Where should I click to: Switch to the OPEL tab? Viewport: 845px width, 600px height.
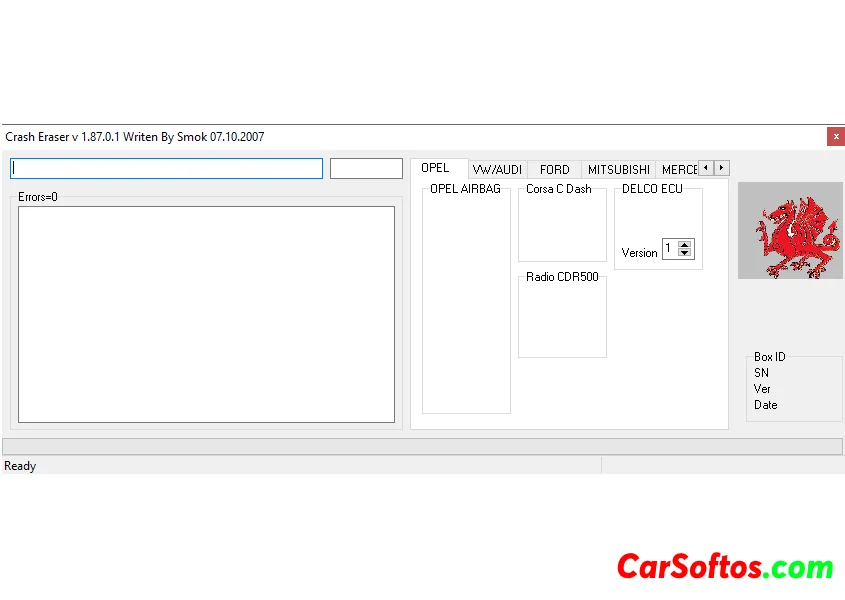pos(435,168)
